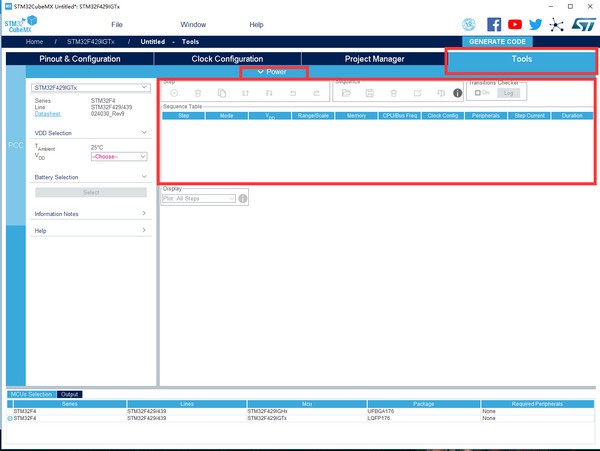Open the Window menu
This screenshot has width=600, height=451.
[x=193, y=24]
